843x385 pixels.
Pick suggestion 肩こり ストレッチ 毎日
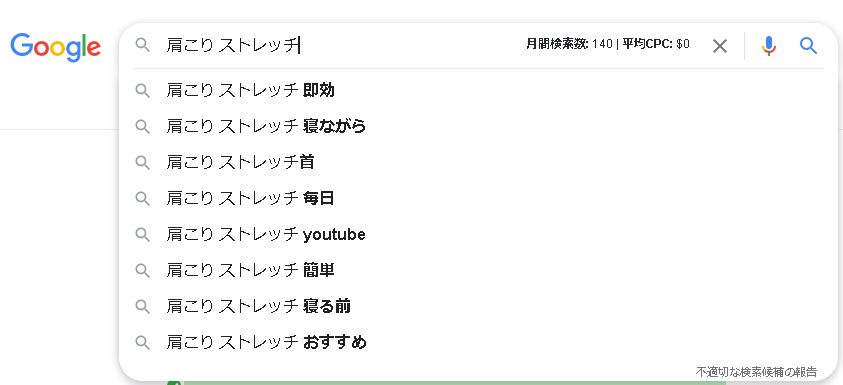pyautogui.click(x=478, y=198)
